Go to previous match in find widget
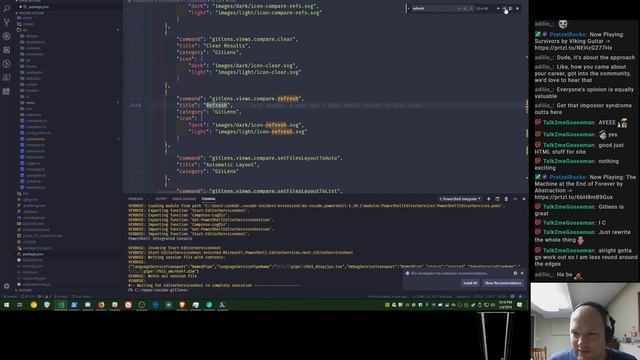The width and height of the screenshot is (640, 360). click(498, 9)
